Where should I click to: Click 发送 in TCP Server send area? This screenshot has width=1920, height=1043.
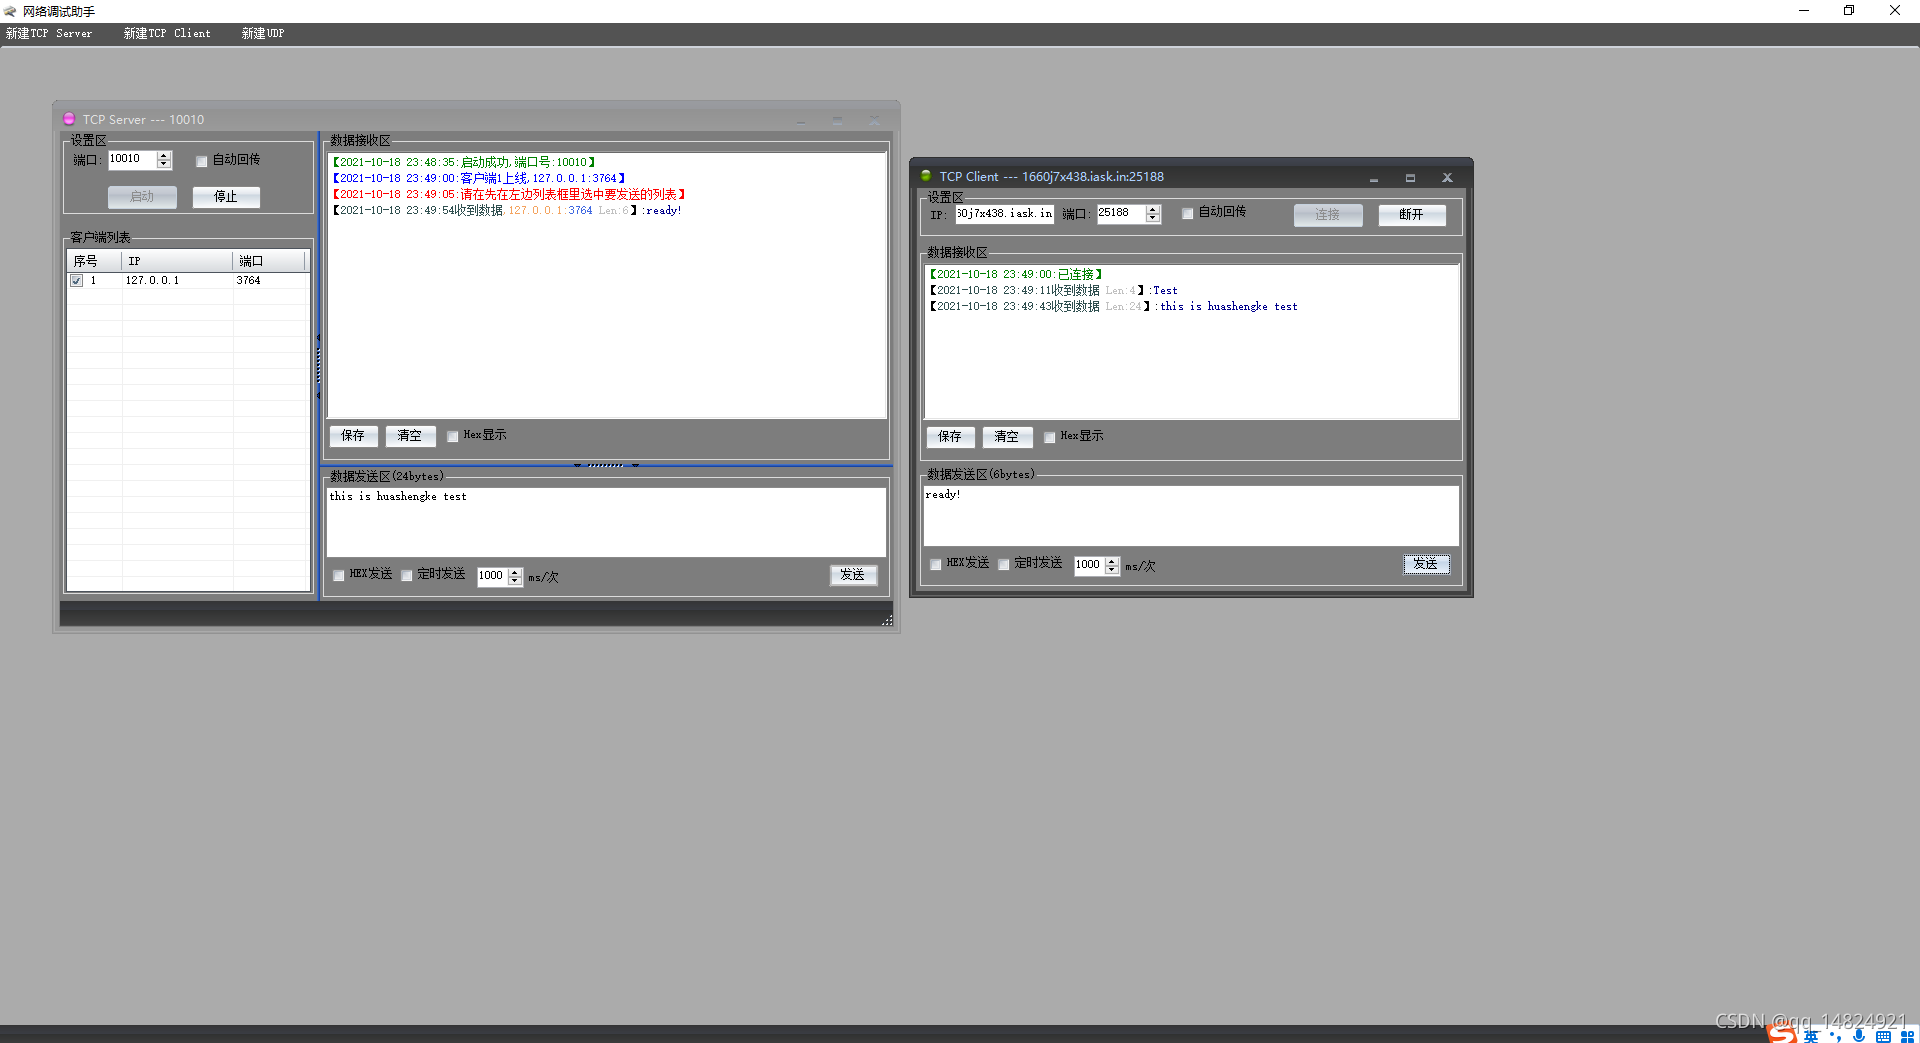[853, 575]
